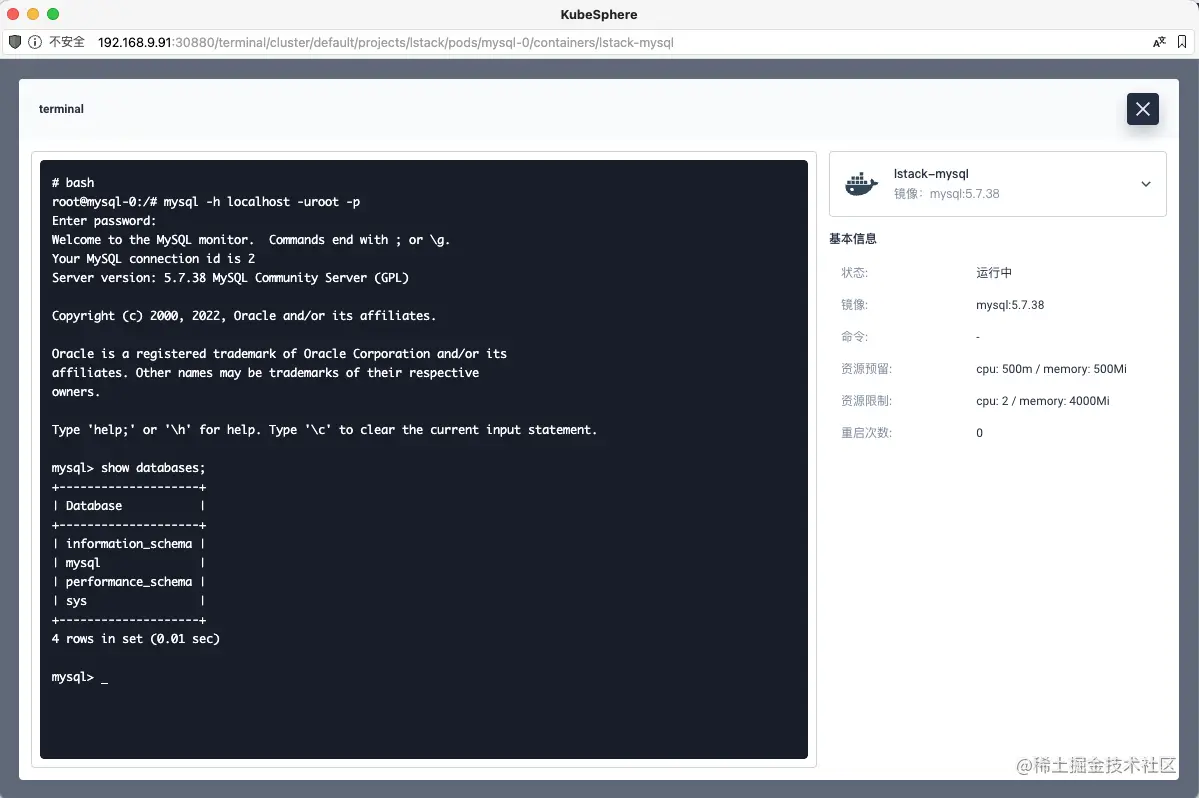Image resolution: width=1199 pixels, height=798 pixels.
Task: Expand the lstack-mysql container dropdown chevron
Action: pyautogui.click(x=1145, y=184)
